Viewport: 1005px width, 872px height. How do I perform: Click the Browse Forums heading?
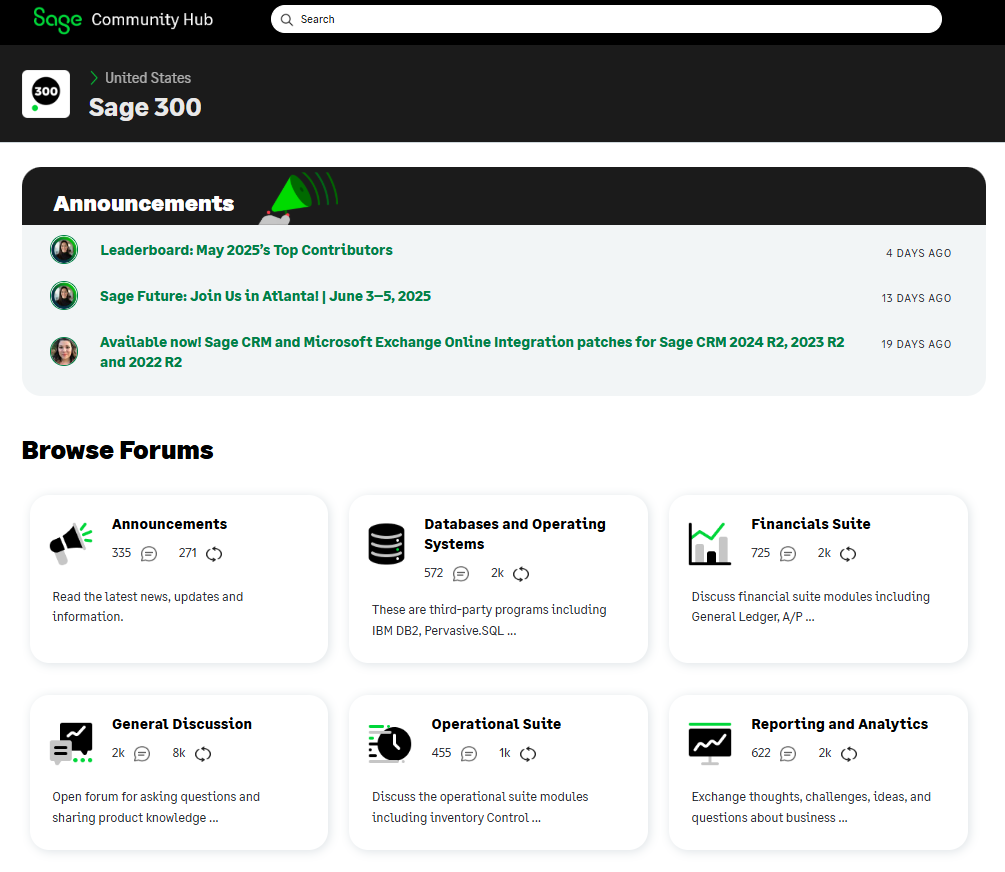[x=117, y=450]
